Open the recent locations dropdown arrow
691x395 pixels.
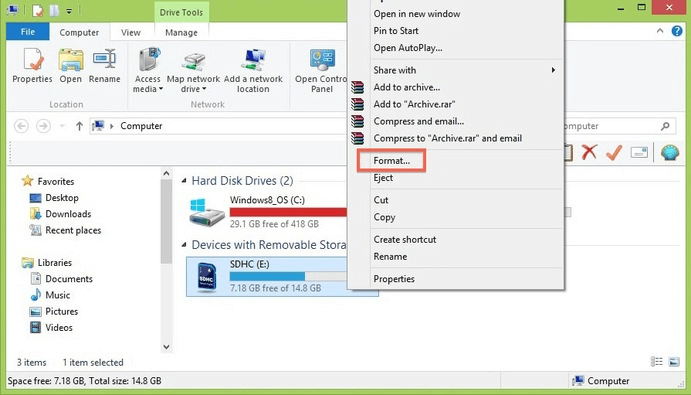click(x=62, y=126)
